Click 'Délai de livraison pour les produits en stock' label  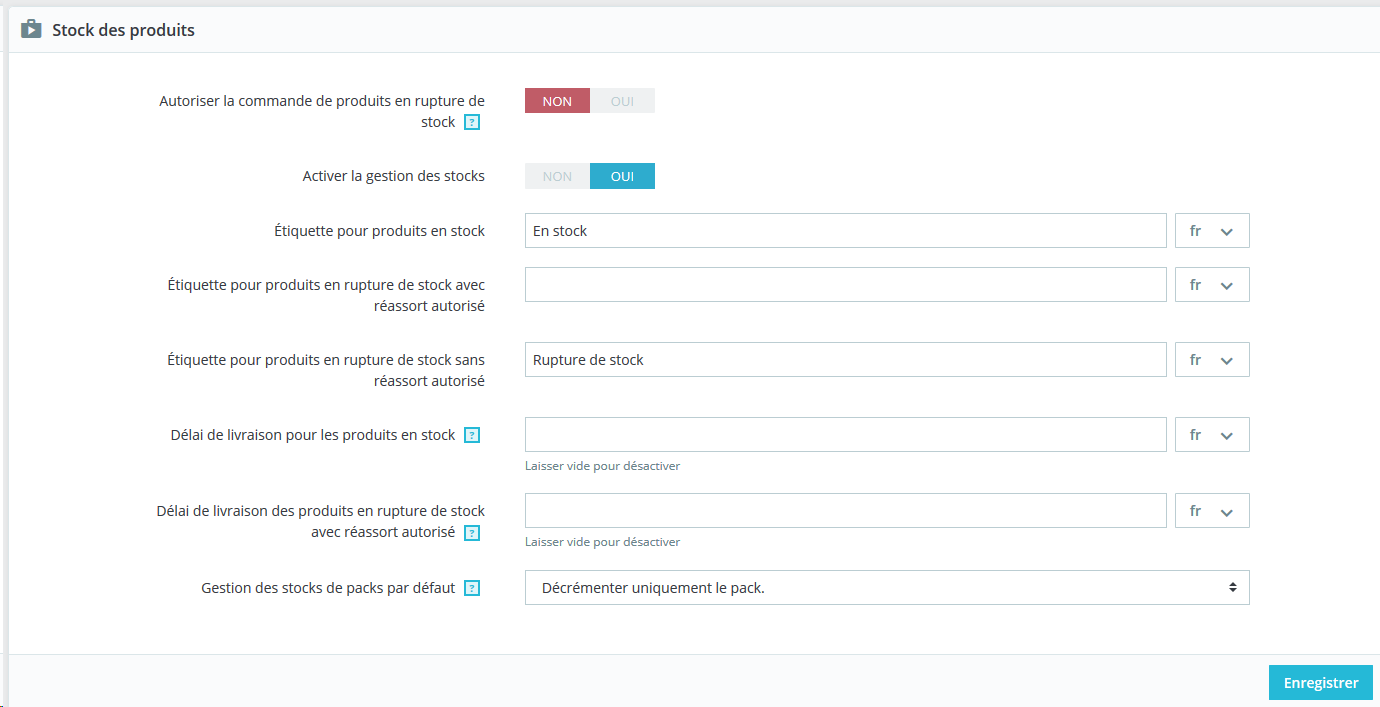coord(313,435)
